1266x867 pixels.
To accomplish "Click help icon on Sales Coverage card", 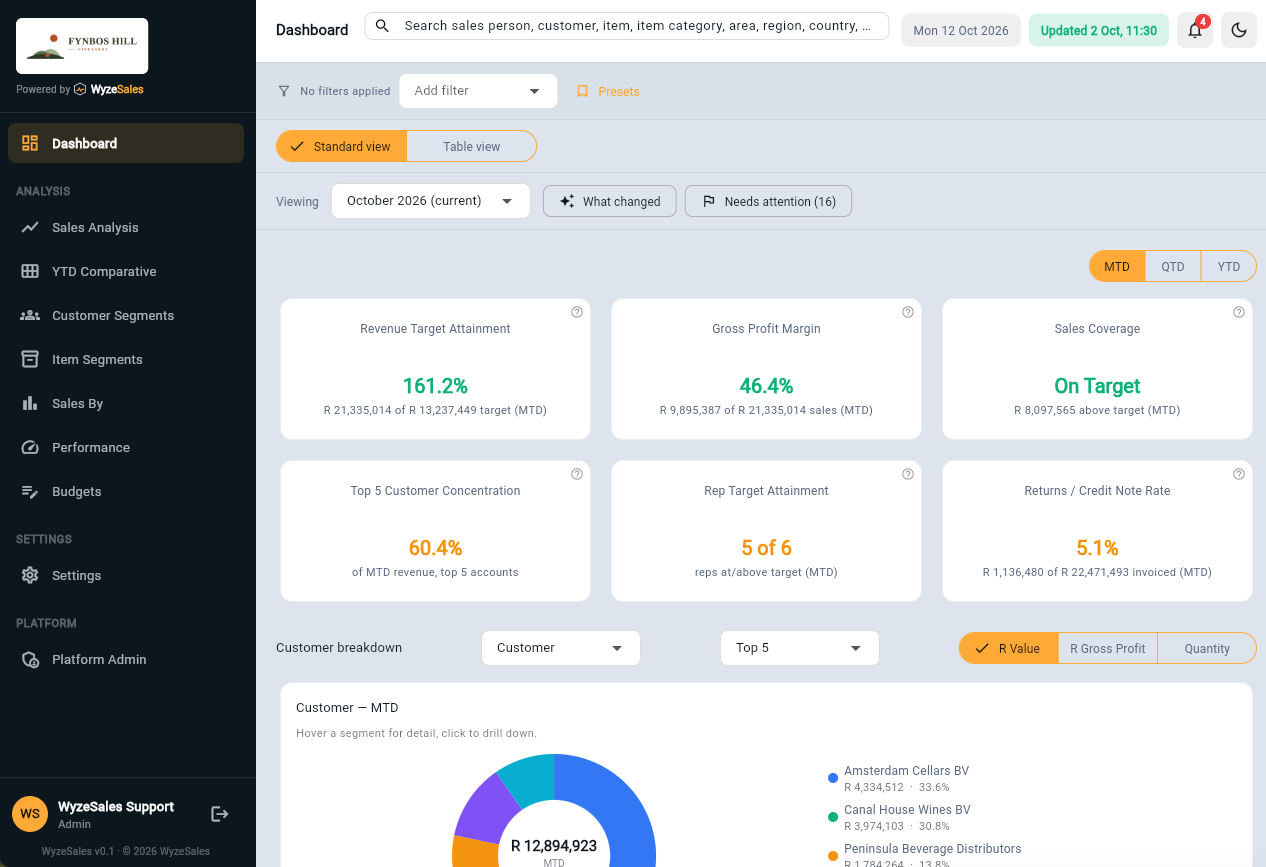I will point(1239,312).
